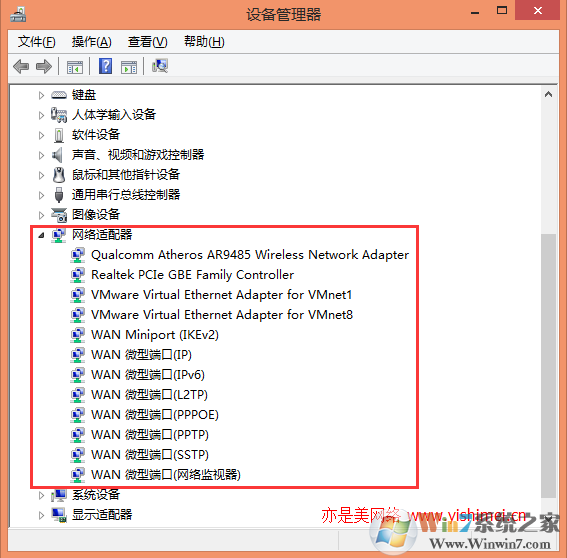Select Realtek PCIe GBE Family Controller

click(x=192, y=275)
